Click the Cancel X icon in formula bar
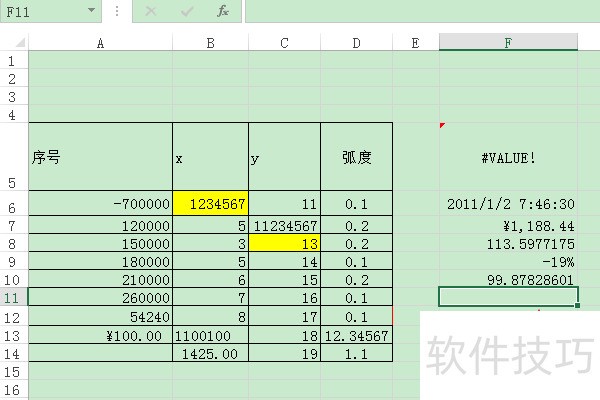Viewport: 600px width, 400px height. (151, 11)
